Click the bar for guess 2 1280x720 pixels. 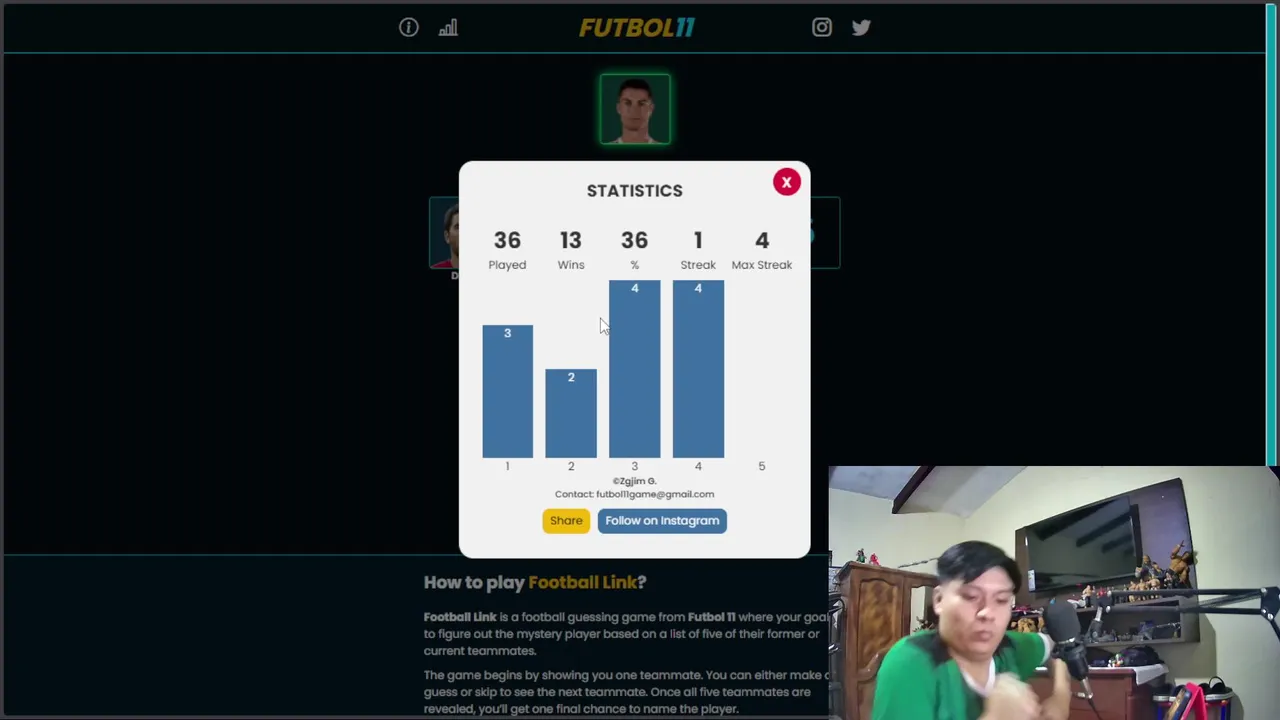click(571, 413)
